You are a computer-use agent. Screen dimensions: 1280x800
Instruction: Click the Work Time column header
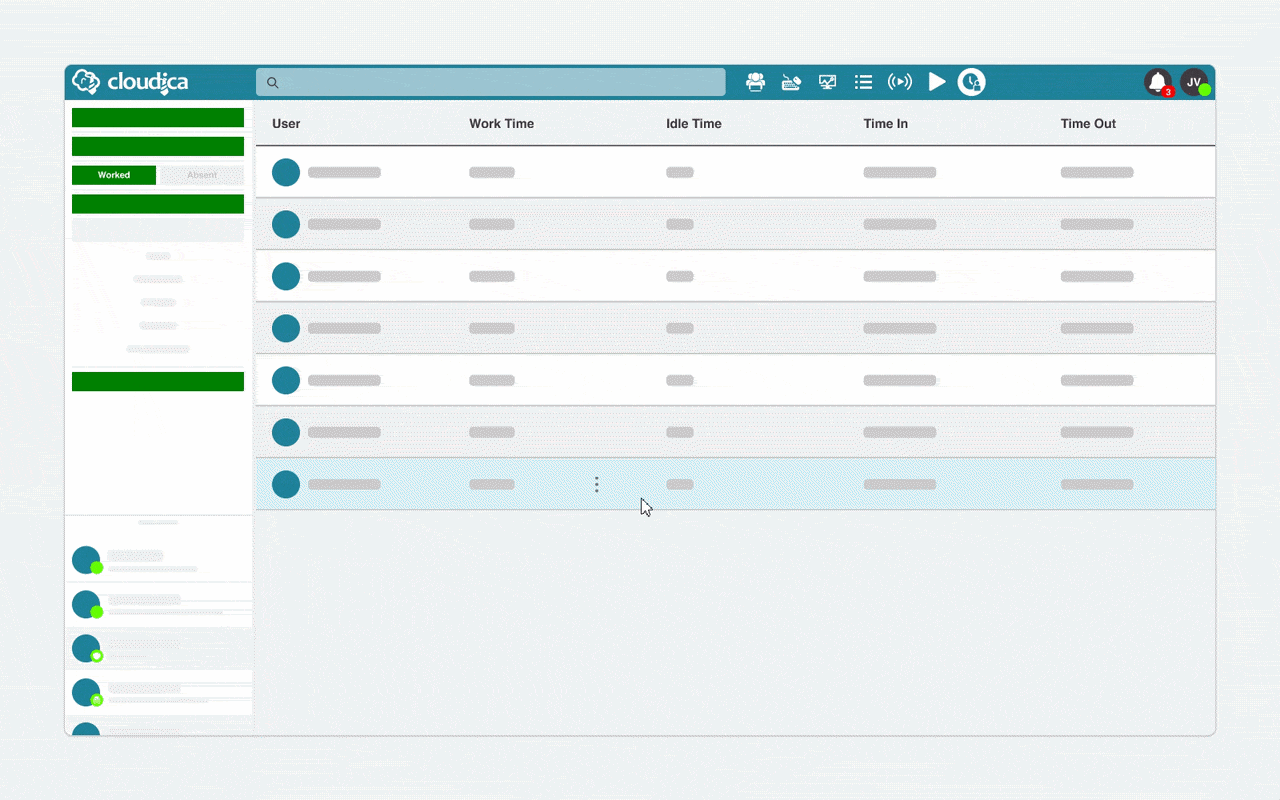click(501, 124)
